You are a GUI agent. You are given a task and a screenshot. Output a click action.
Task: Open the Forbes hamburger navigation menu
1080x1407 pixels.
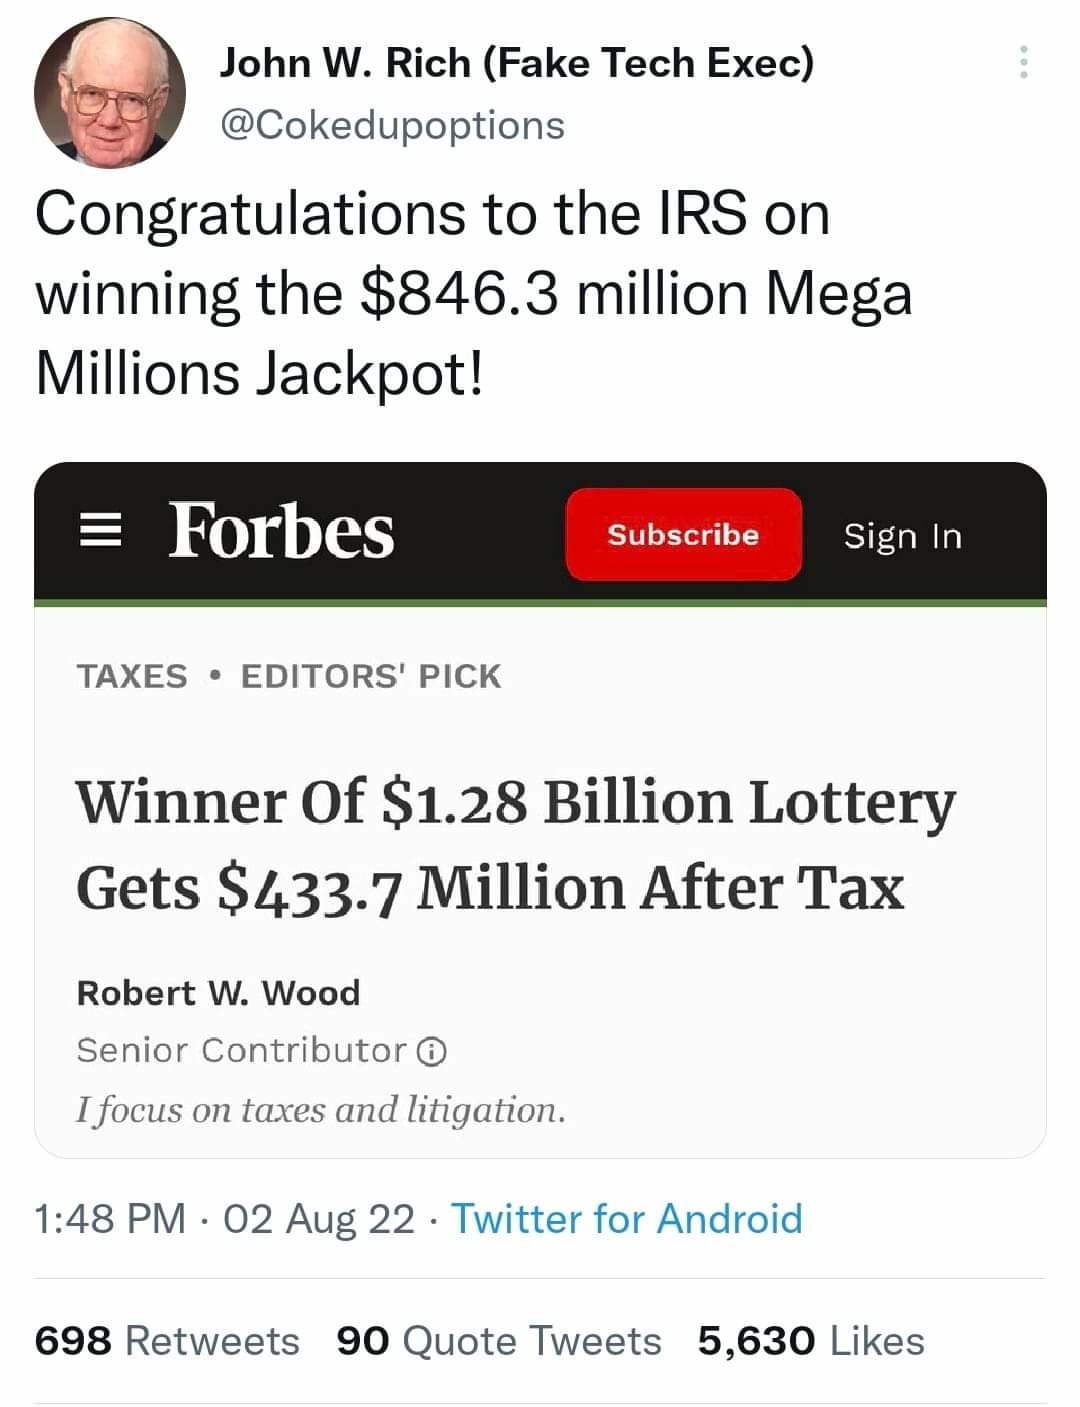click(x=101, y=535)
